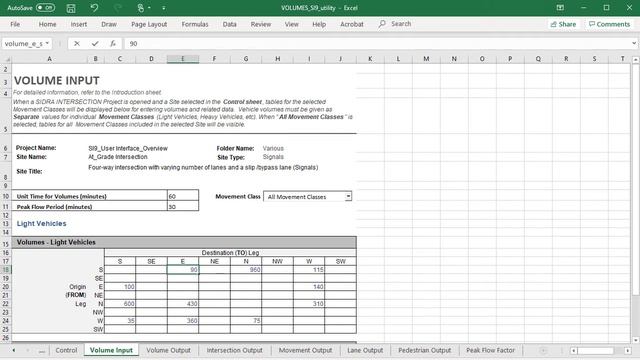The image size is (640, 360).
Task: Open the Data ribbon tab
Action: 229,24
